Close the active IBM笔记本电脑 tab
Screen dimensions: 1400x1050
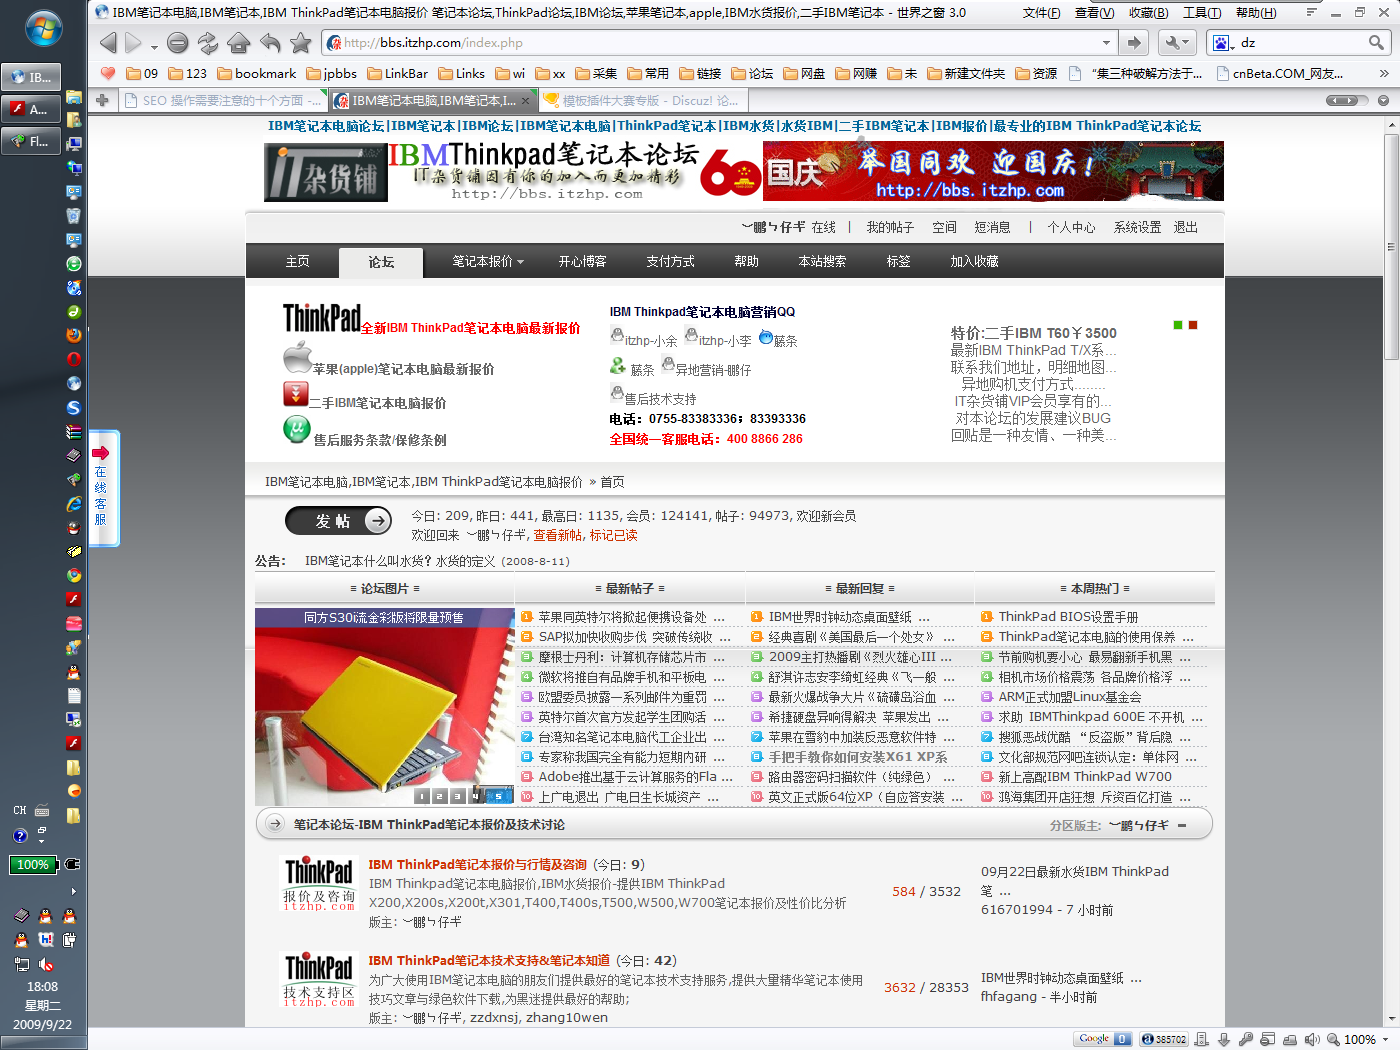[x=525, y=100]
